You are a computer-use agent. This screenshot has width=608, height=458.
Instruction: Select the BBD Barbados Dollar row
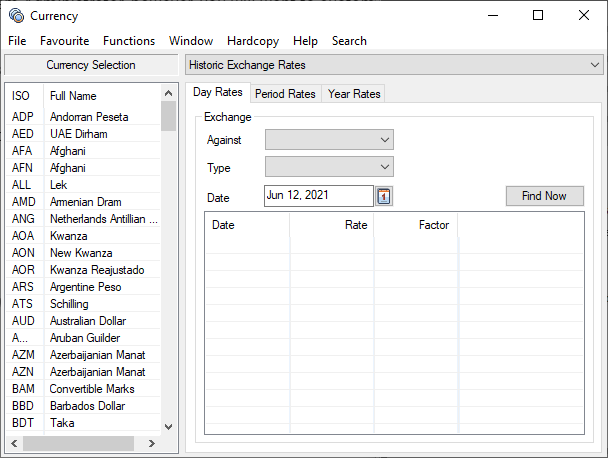(x=83, y=406)
